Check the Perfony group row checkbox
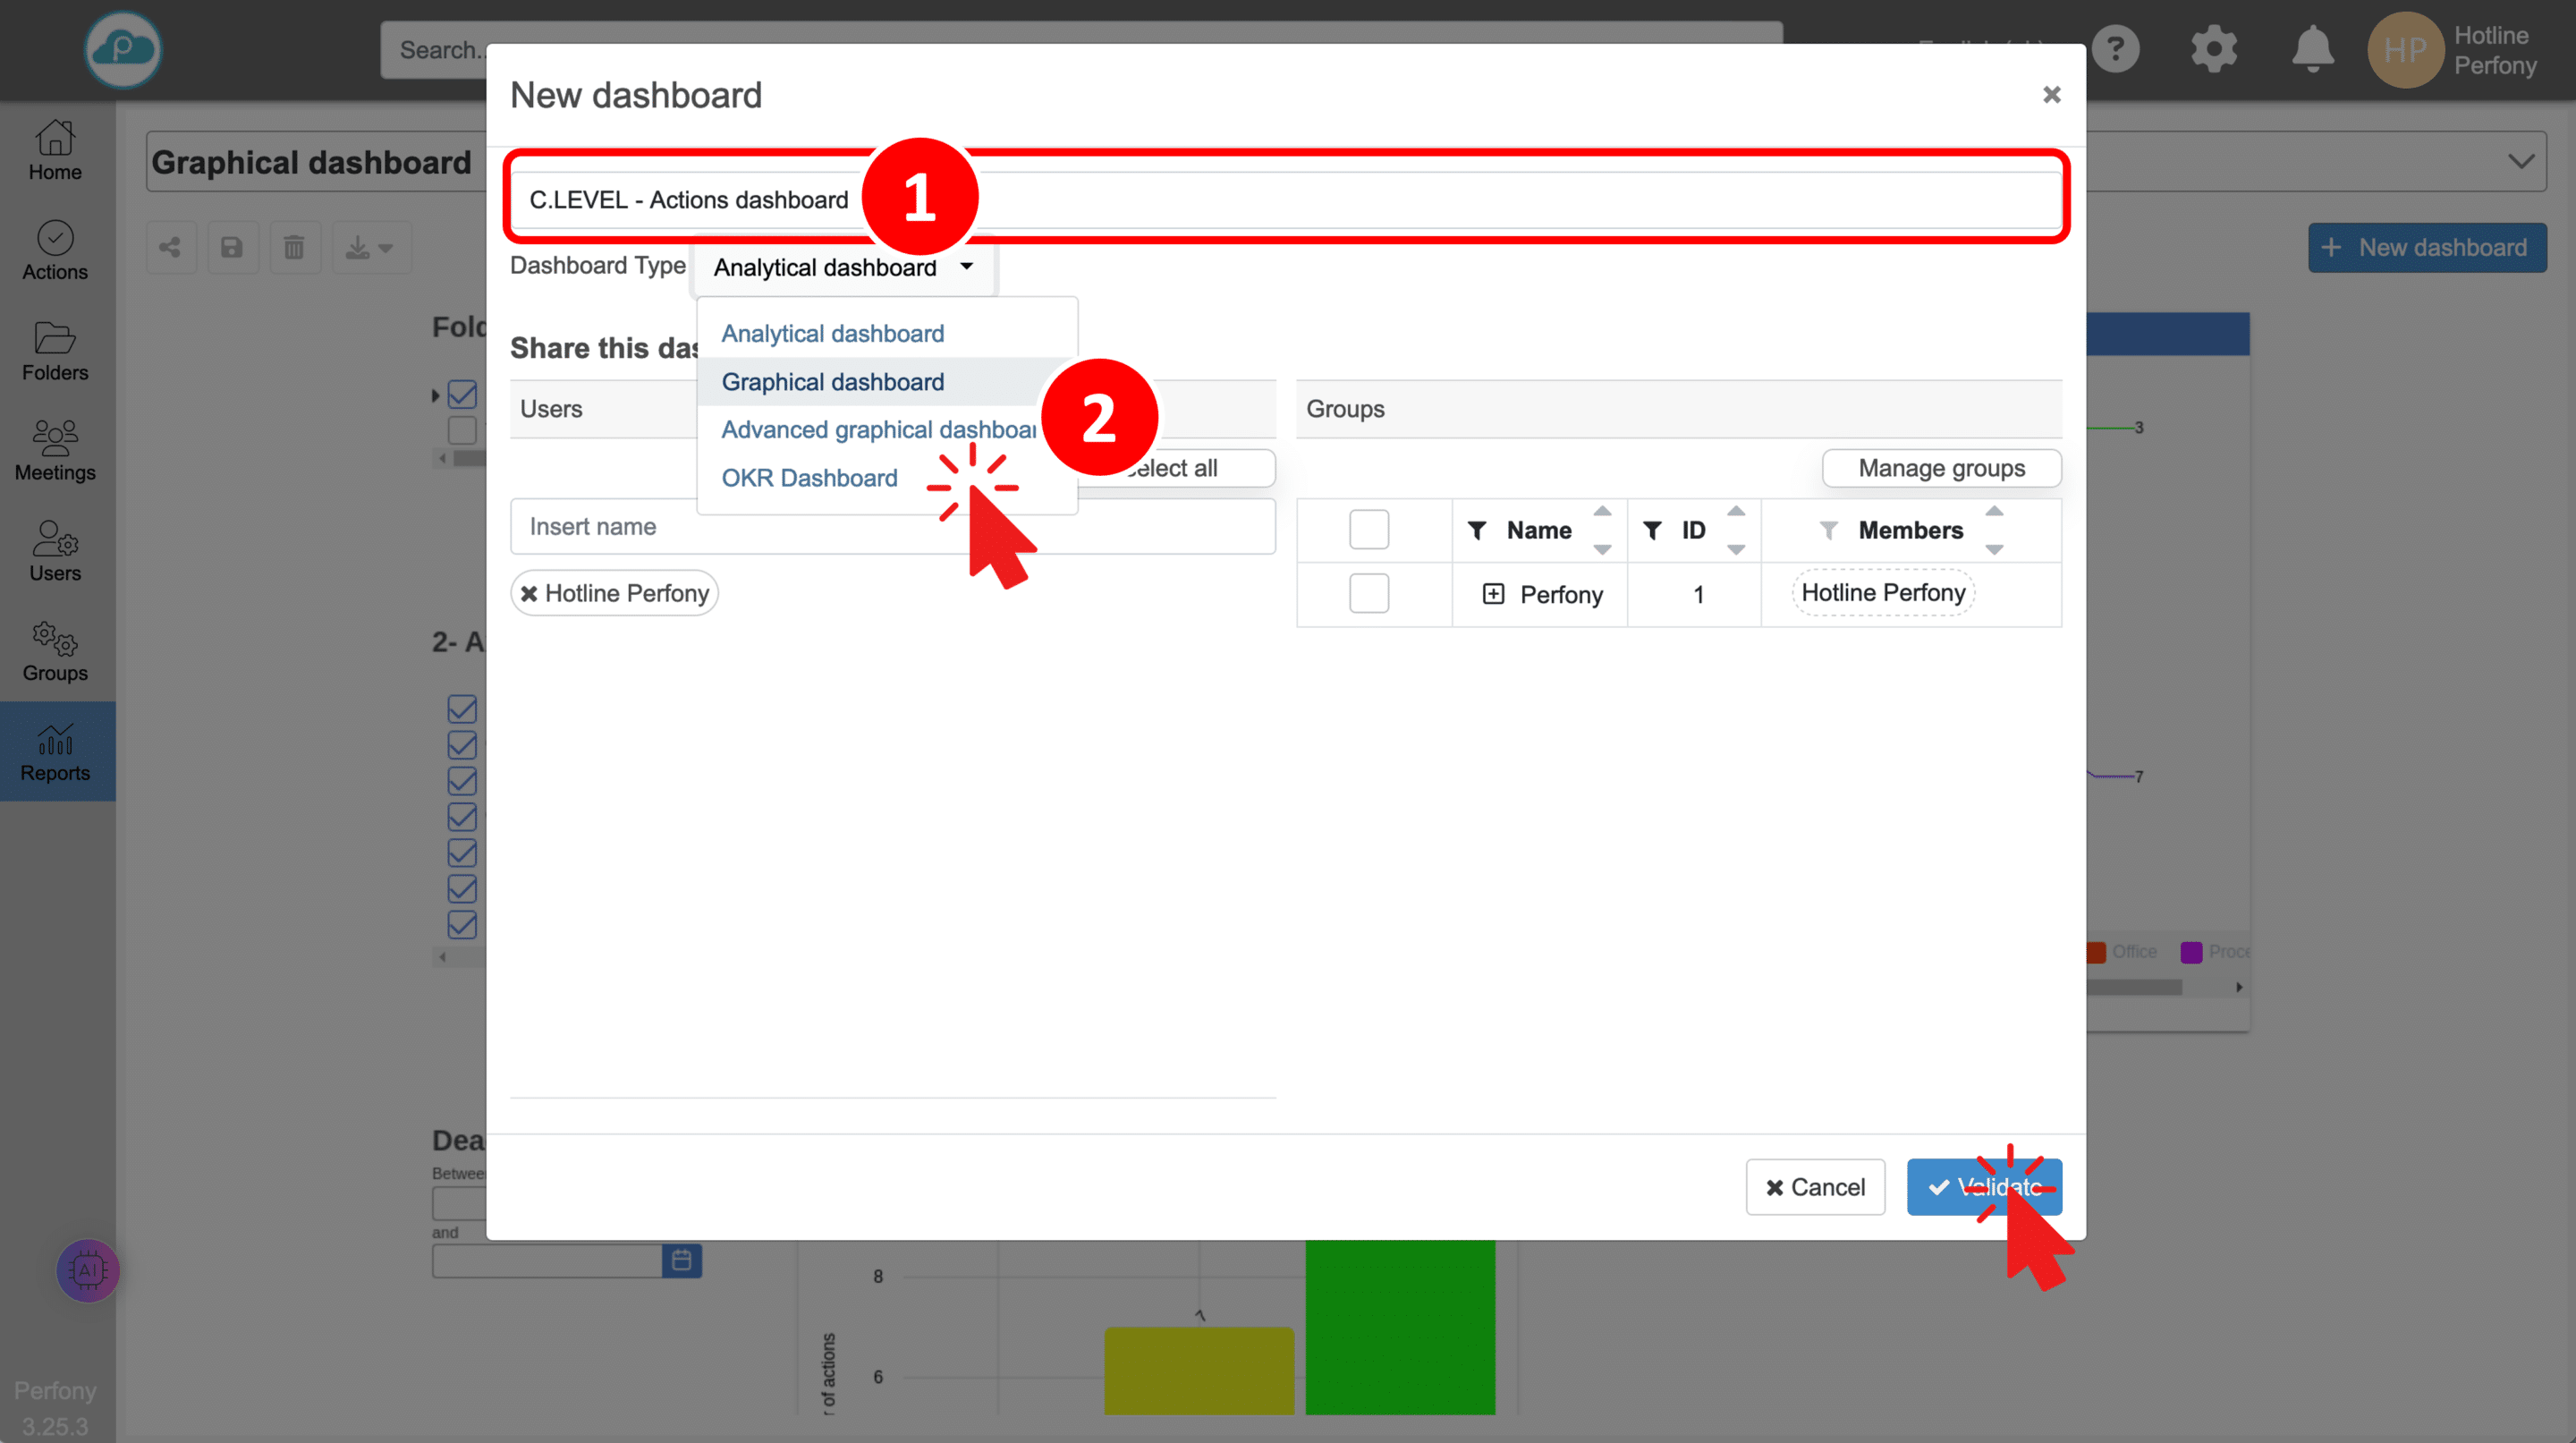 tap(1368, 593)
